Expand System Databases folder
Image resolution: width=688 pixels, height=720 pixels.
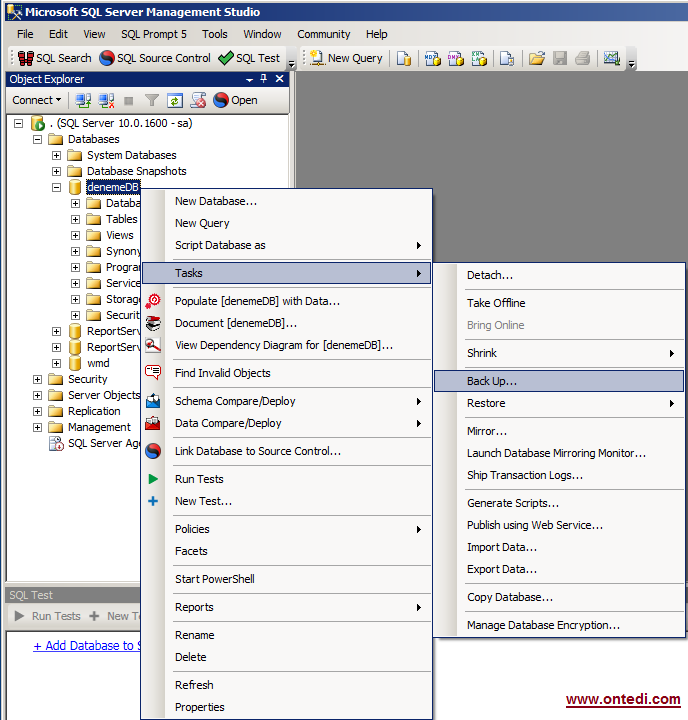[x=56, y=156]
